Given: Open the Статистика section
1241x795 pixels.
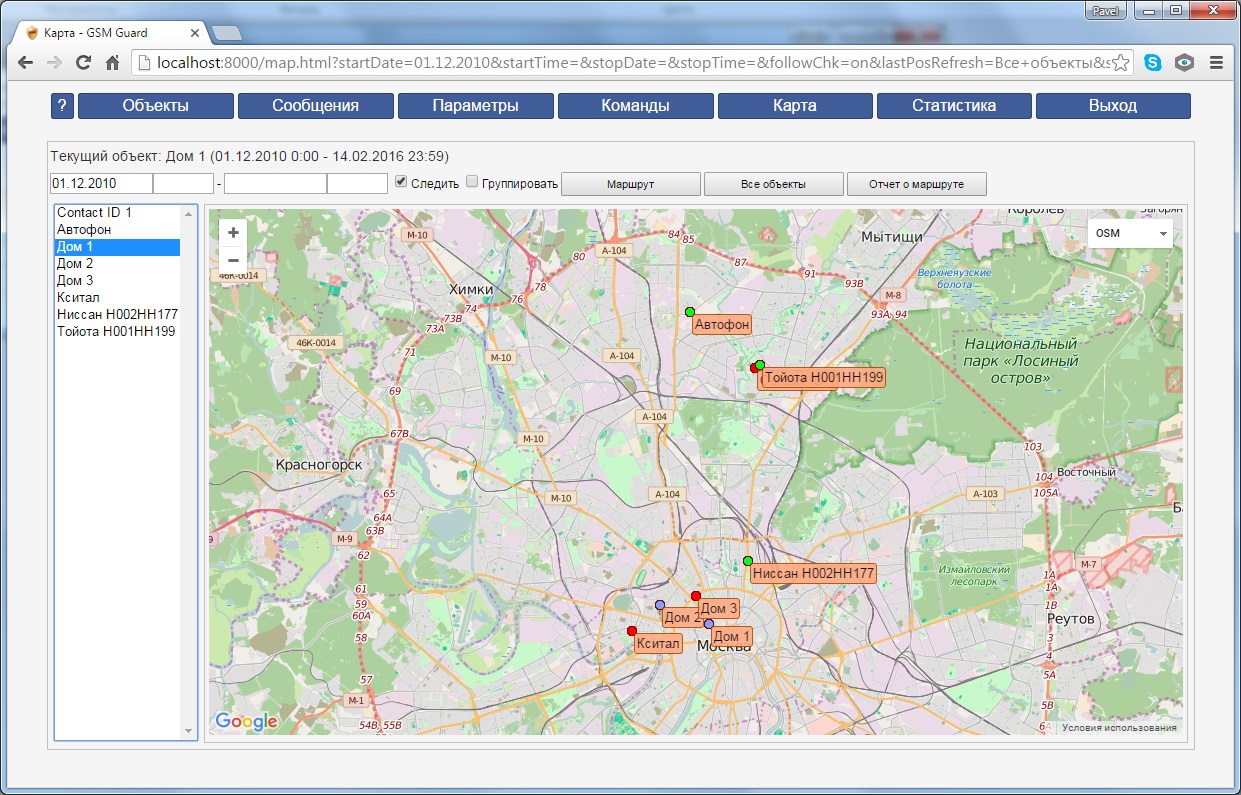Looking at the screenshot, I should pos(954,106).
